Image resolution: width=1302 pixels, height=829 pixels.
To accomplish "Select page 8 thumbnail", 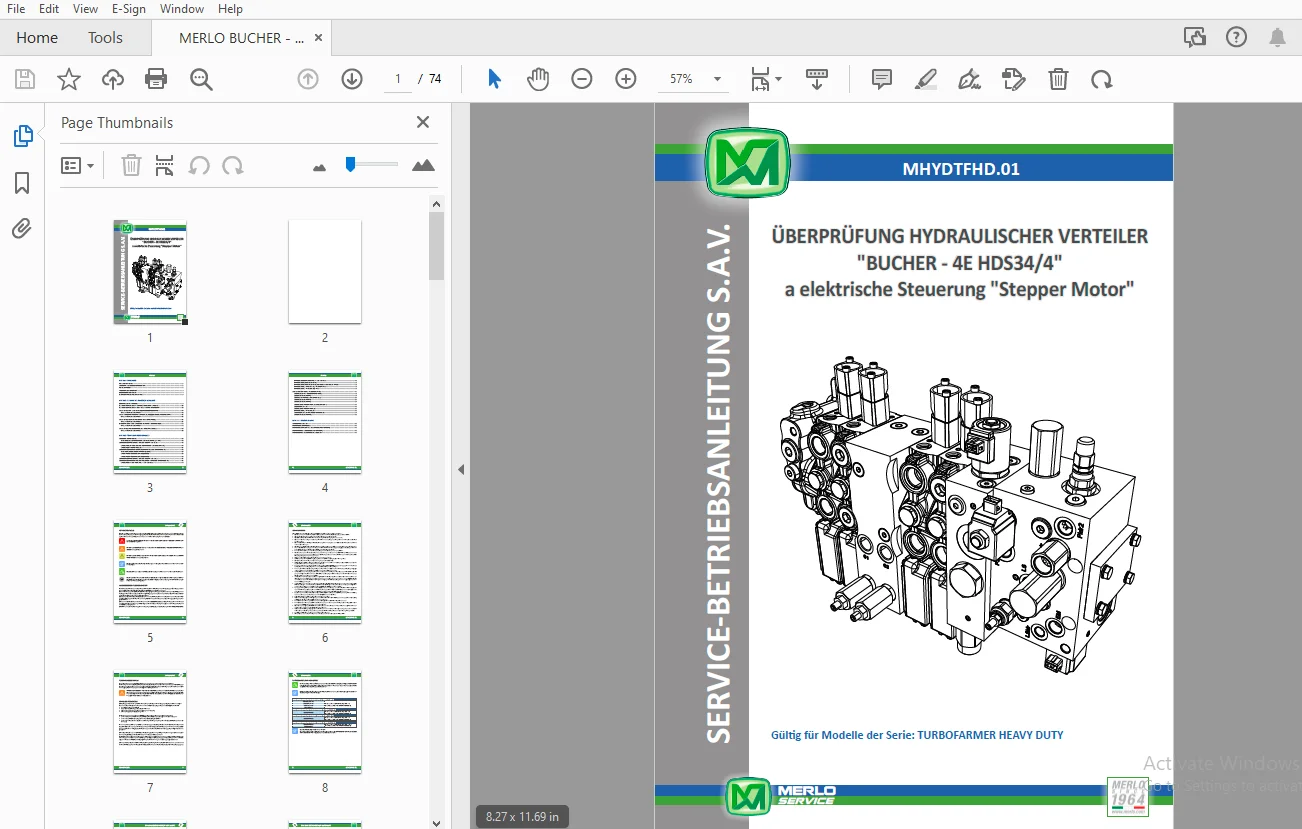I will (x=325, y=722).
